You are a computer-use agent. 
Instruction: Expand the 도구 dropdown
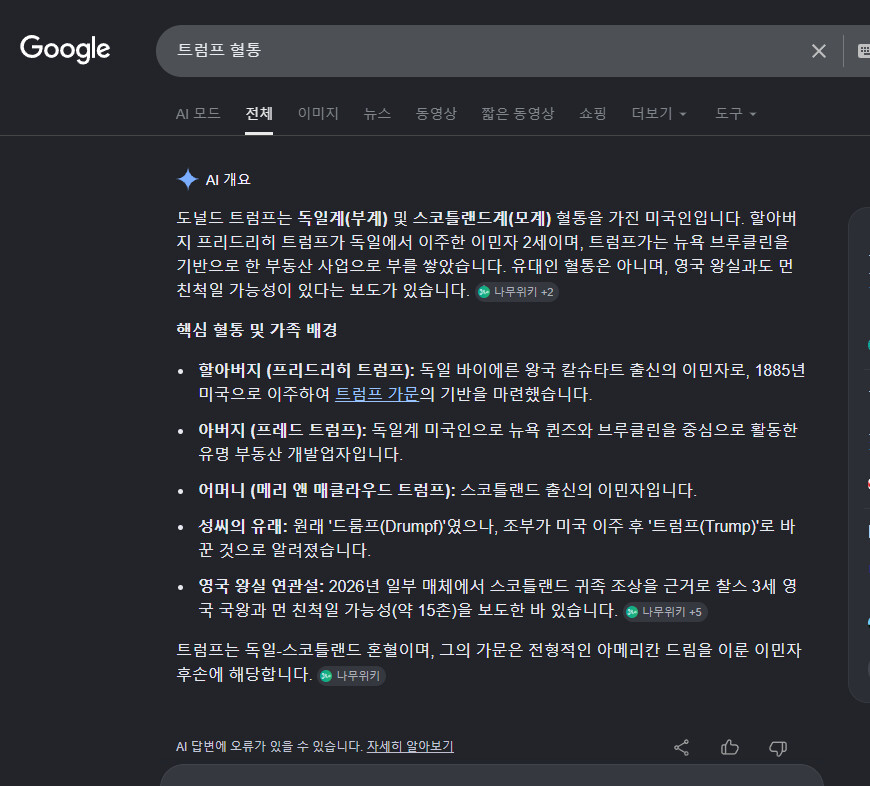(736, 114)
